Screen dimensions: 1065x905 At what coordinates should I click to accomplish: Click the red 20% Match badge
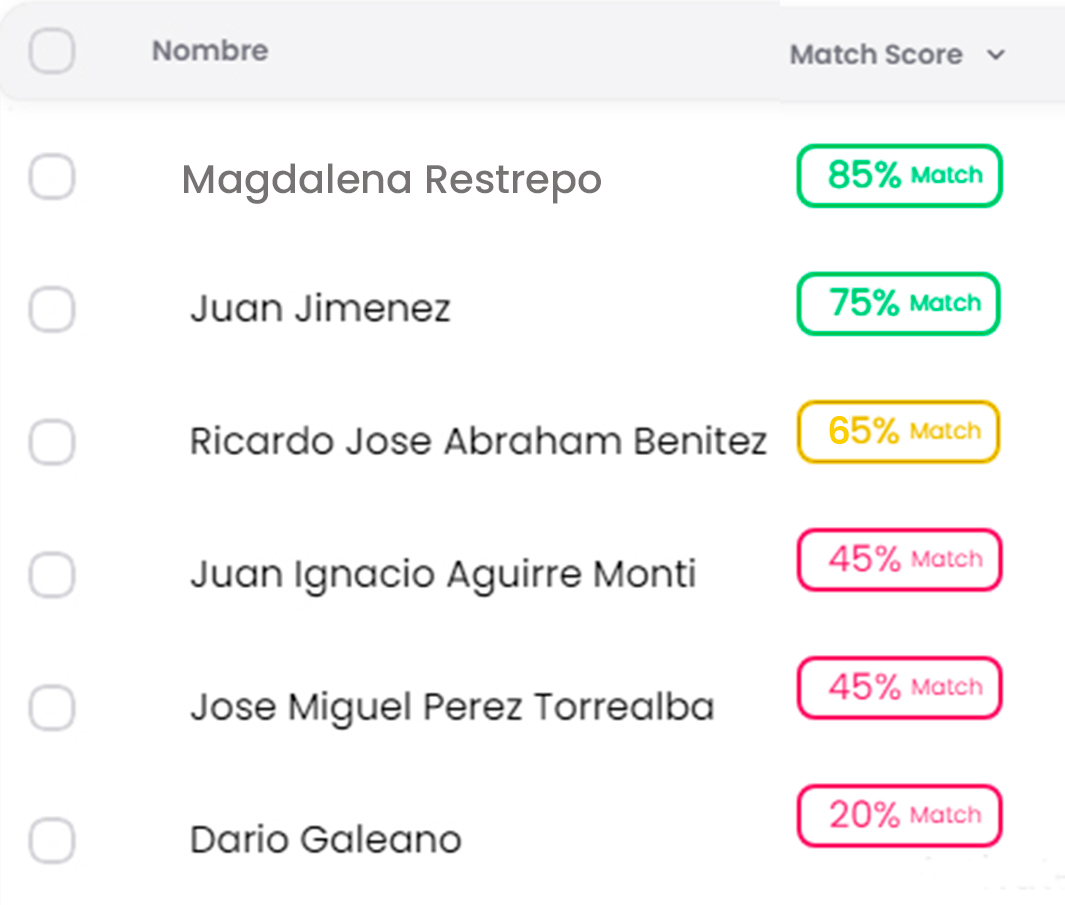[x=898, y=816]
